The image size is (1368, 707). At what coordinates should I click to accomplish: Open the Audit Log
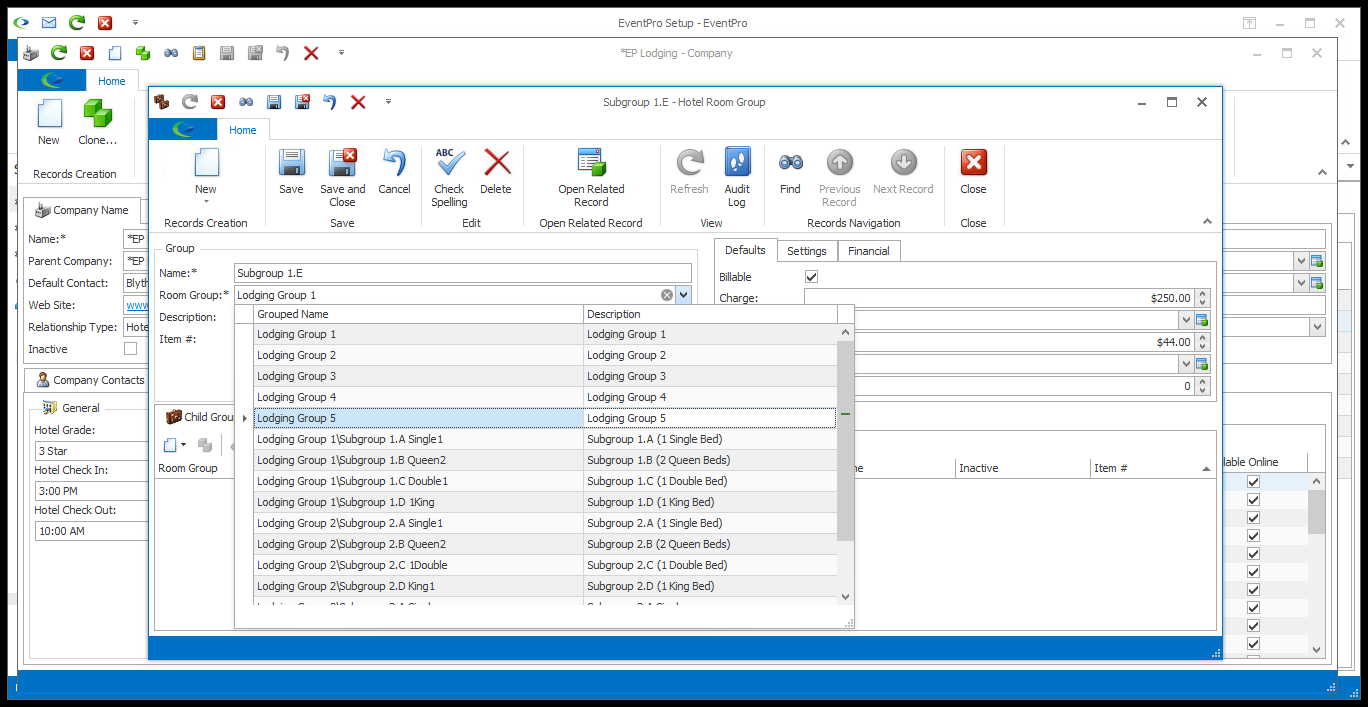(x=737, y=178)
